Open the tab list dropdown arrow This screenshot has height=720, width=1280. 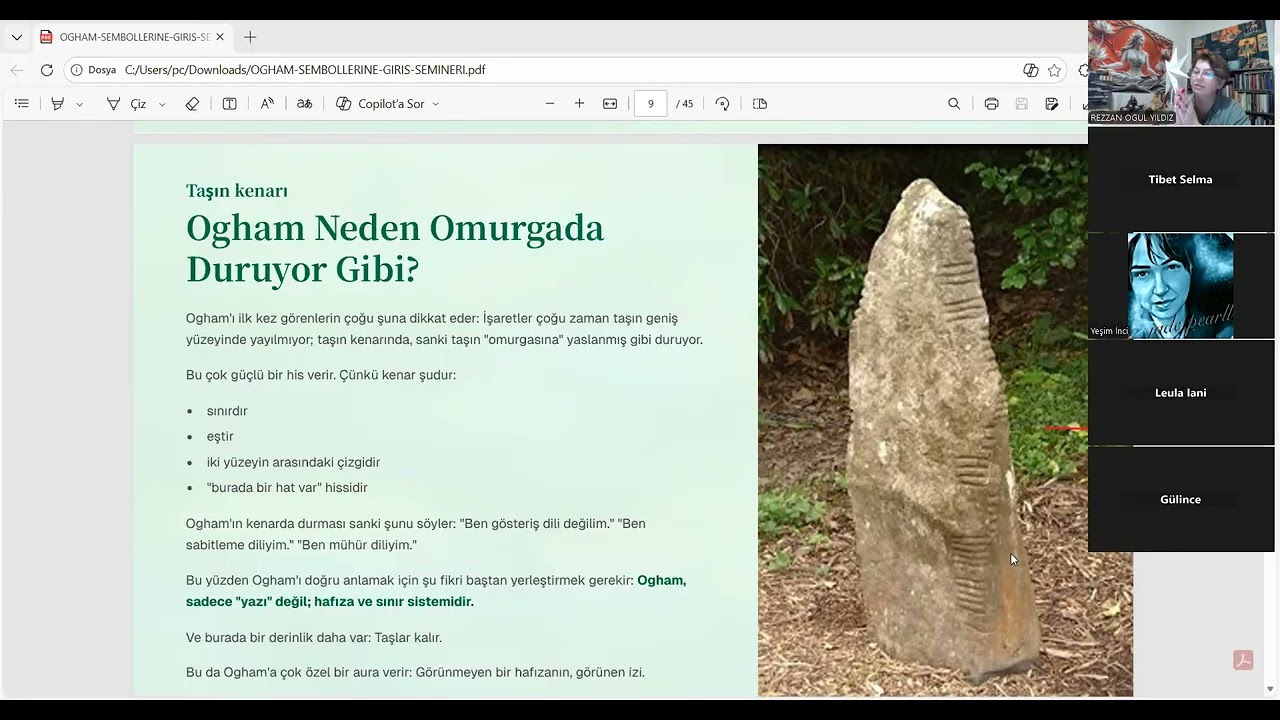[x=17, y=37]
